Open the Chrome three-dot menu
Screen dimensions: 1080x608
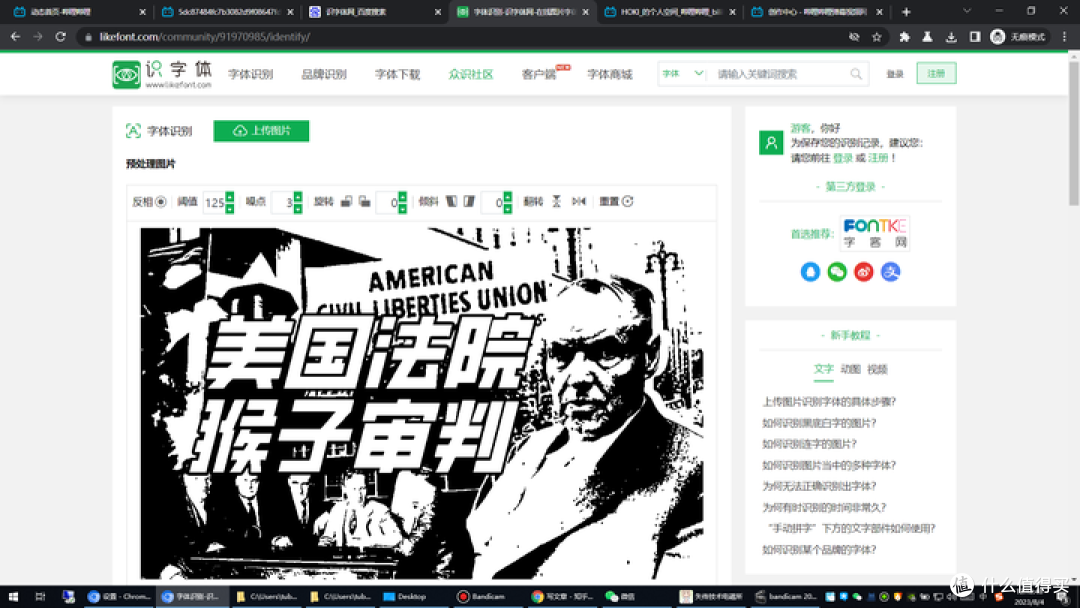pyautogui.click(x=1065, y=36)
